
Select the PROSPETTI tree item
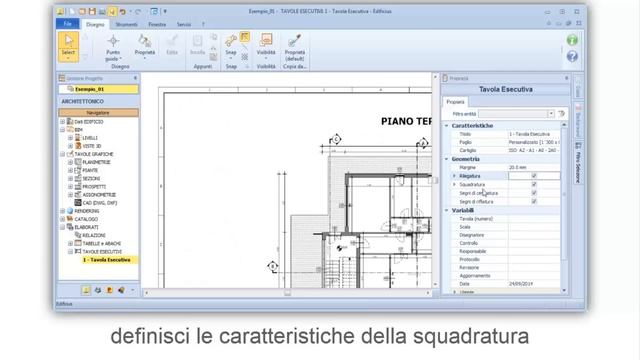pyautogui.click(x=94, y=187)
